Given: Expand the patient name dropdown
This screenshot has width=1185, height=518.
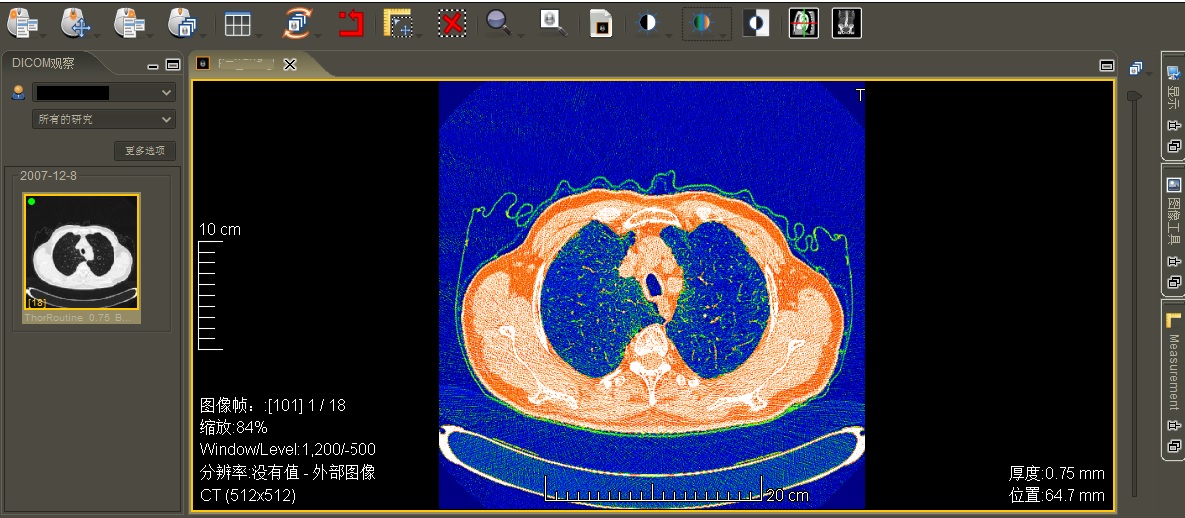Looking at the screenshot, I should point(166,92).
